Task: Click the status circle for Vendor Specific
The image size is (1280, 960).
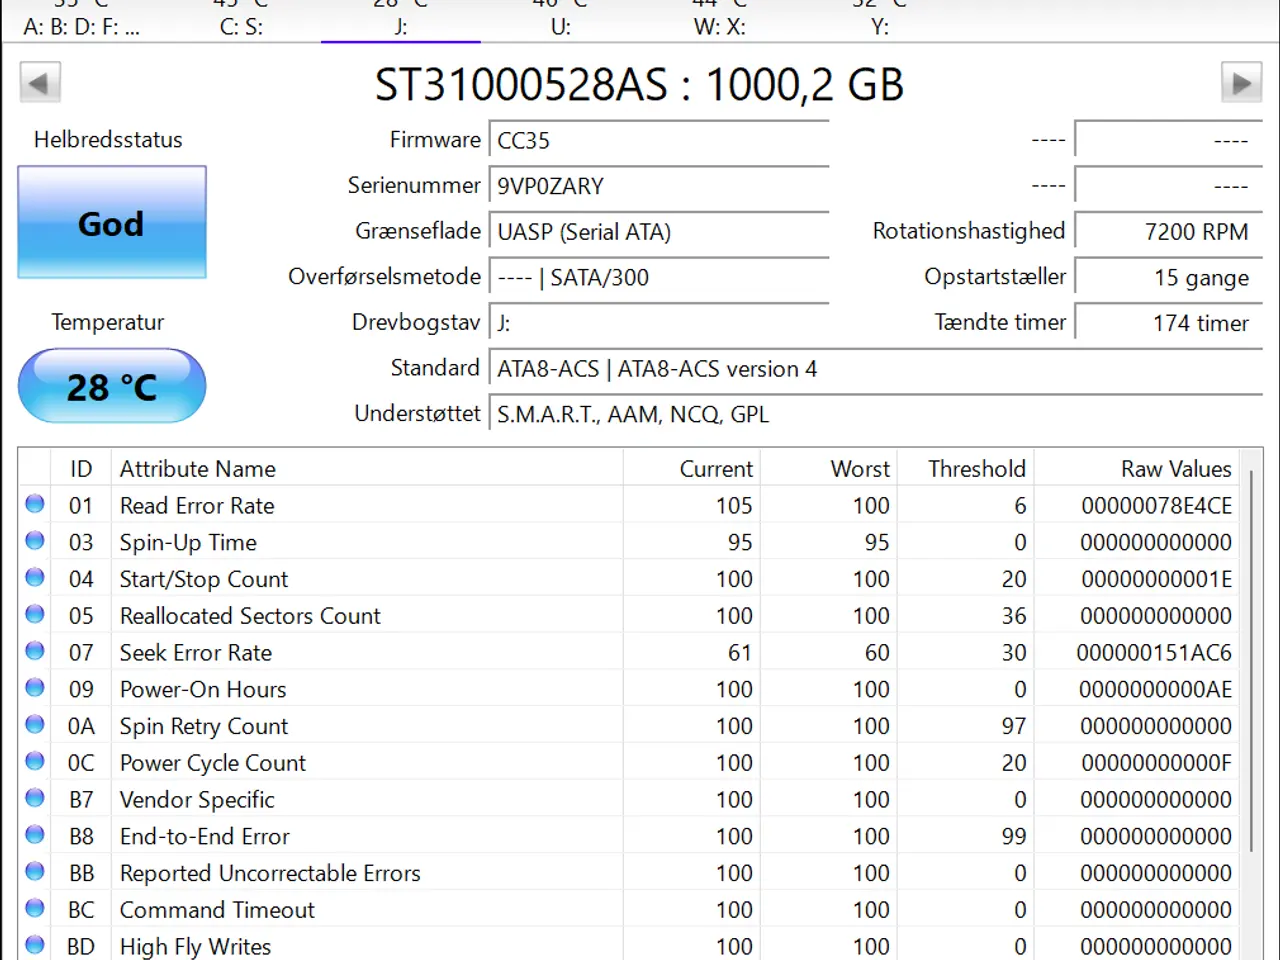Action: tap(35, 798)
